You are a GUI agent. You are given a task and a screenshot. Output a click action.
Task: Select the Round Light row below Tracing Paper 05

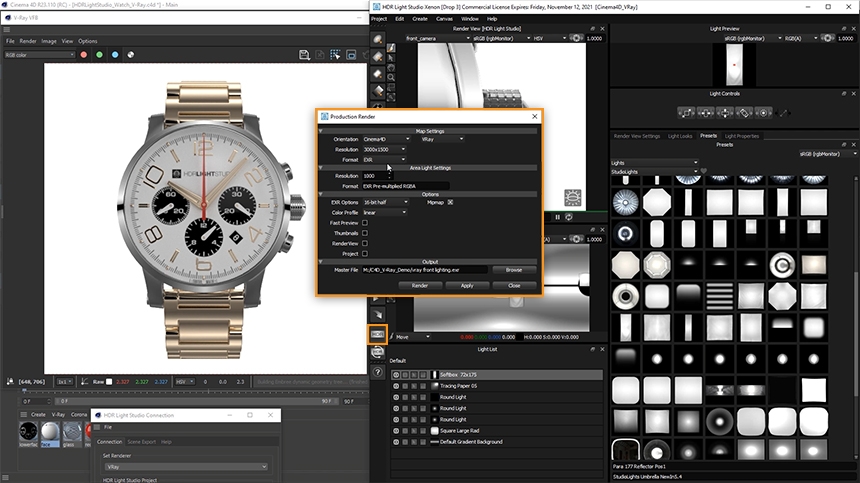[x=496, y=397]
